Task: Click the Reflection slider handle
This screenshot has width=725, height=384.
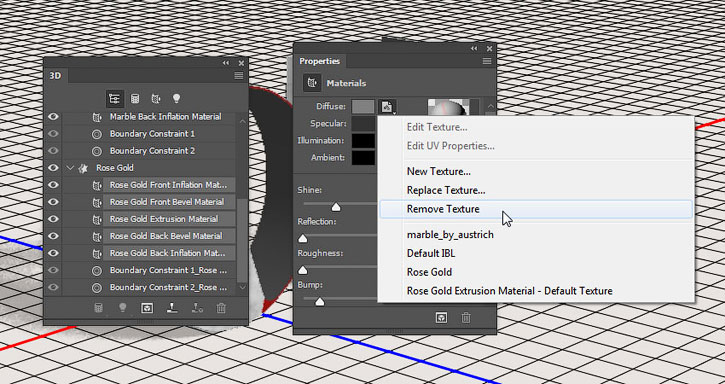Action: point(303,239)
